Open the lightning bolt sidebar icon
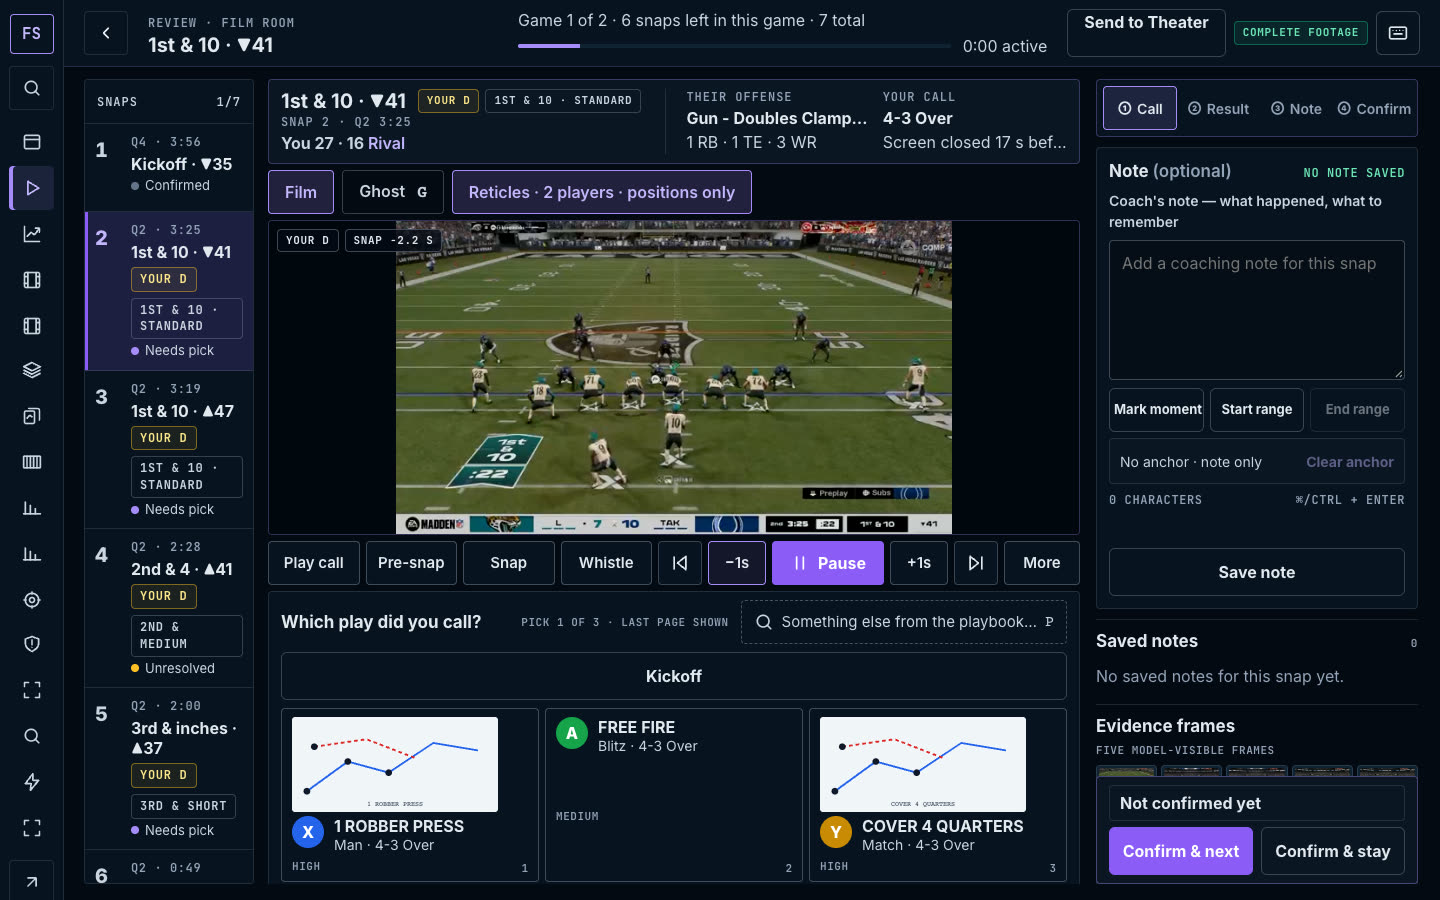1440x900 pixels. 32,782
